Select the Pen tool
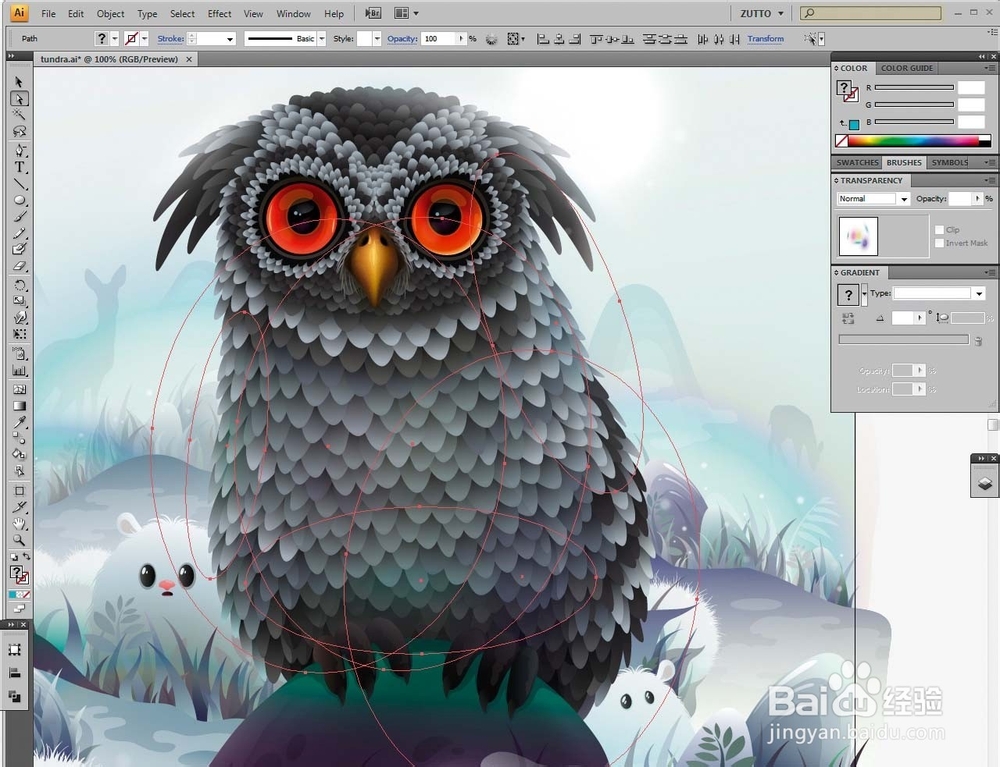 pyautogui.click(x=19, y=151)
